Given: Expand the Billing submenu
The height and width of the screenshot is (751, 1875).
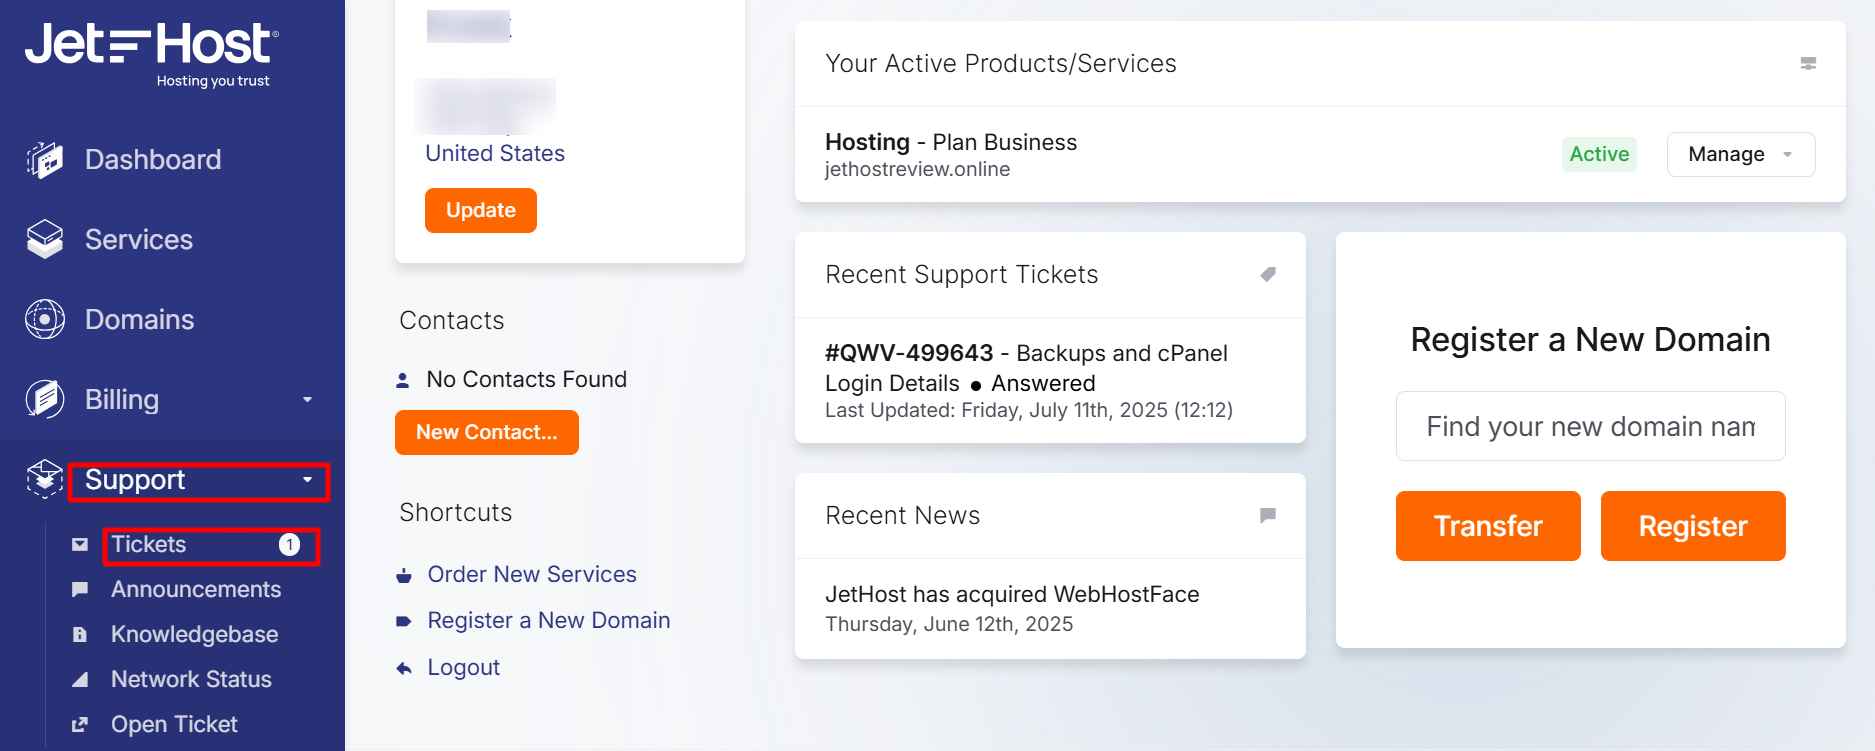Looking at the screenshot, I should coord(172,399).
